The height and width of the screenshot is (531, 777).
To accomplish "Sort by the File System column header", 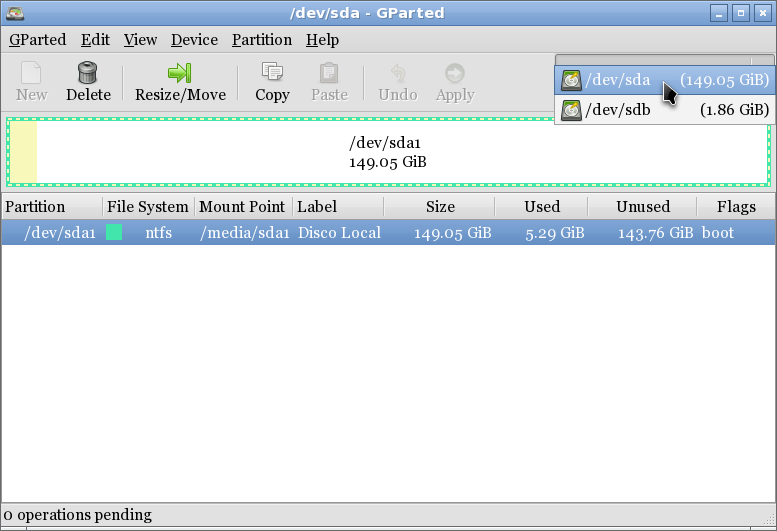I will 148,207.
